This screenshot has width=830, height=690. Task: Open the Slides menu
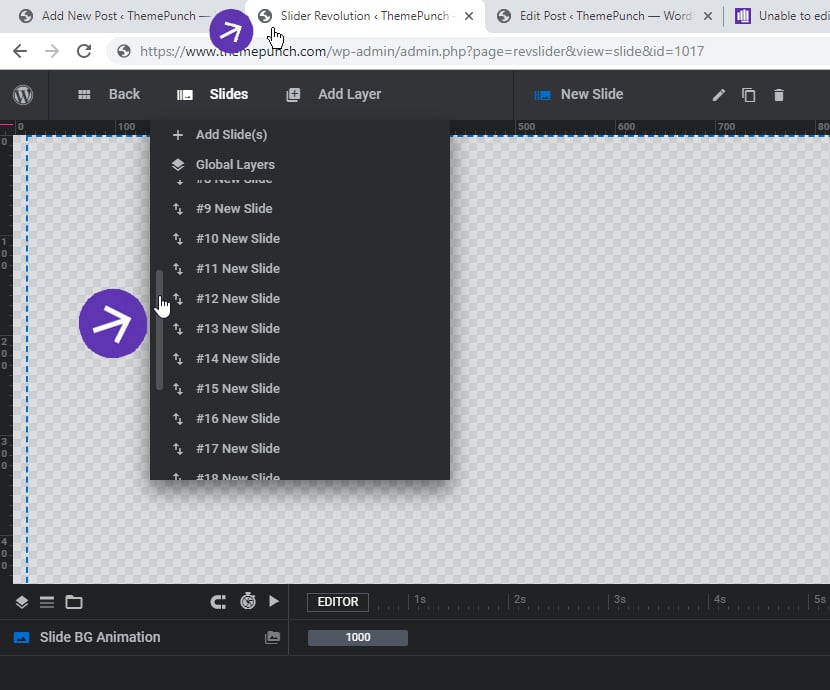228,94
